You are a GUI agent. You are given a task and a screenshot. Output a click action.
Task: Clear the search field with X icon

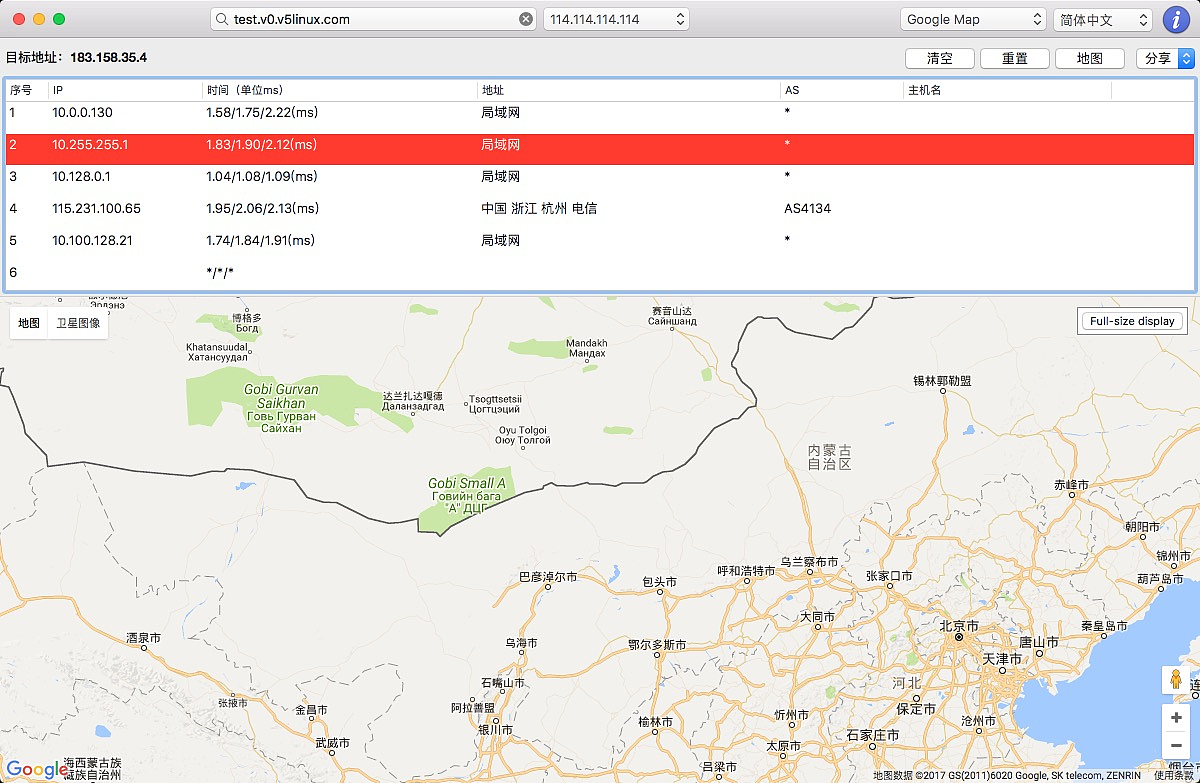point(526,19)
